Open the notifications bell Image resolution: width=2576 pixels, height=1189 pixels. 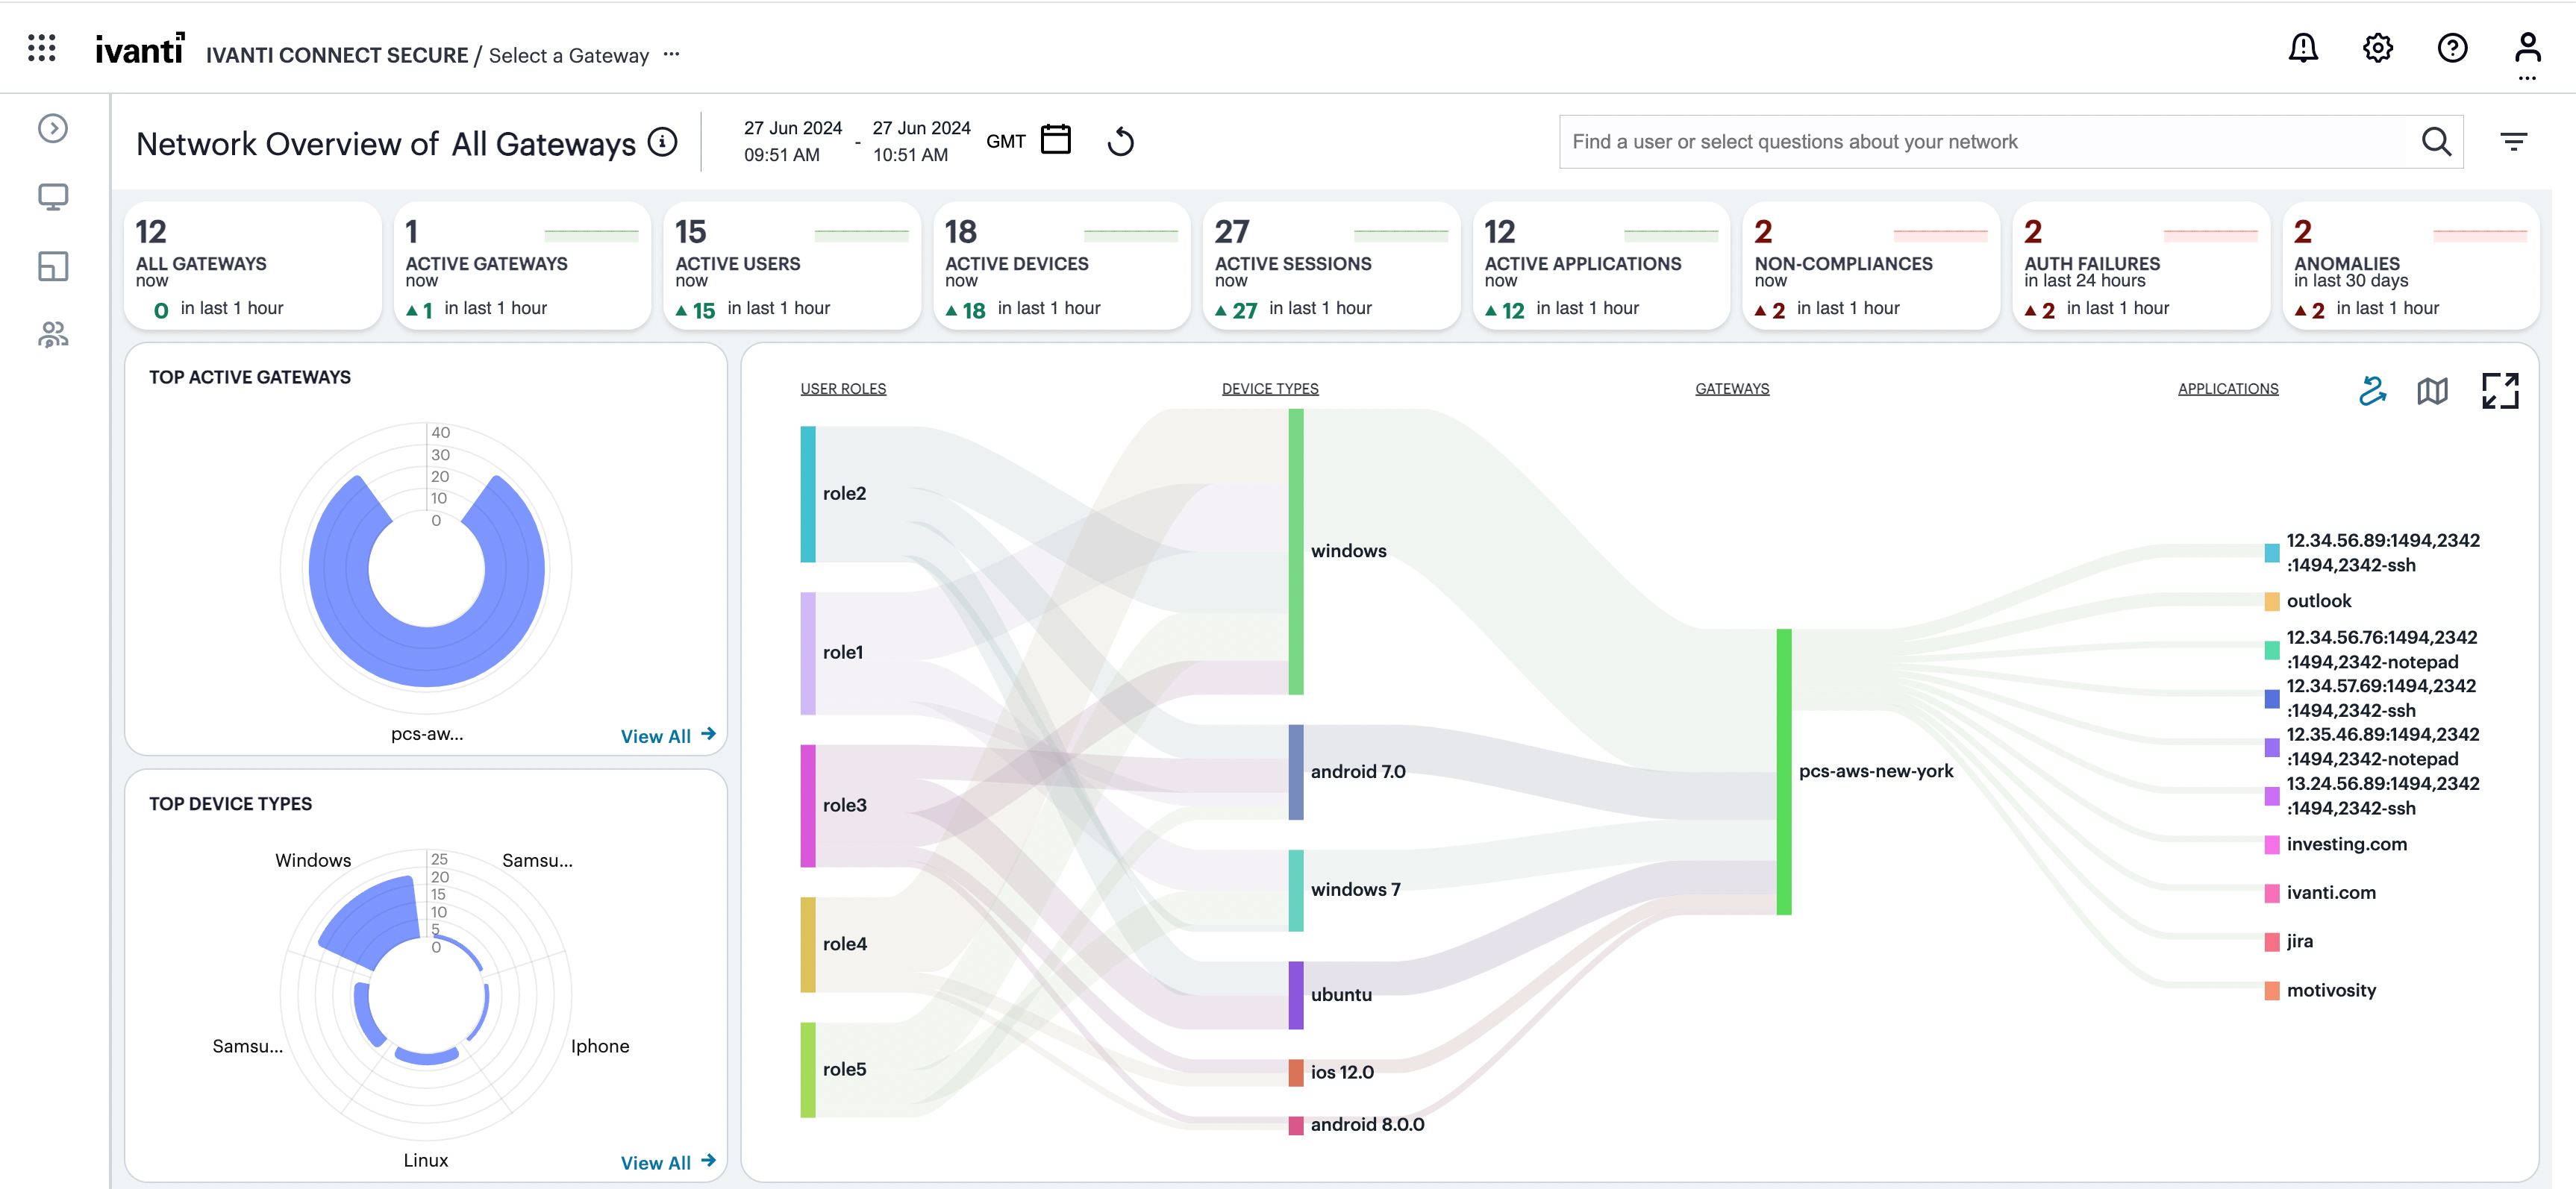2303,47
